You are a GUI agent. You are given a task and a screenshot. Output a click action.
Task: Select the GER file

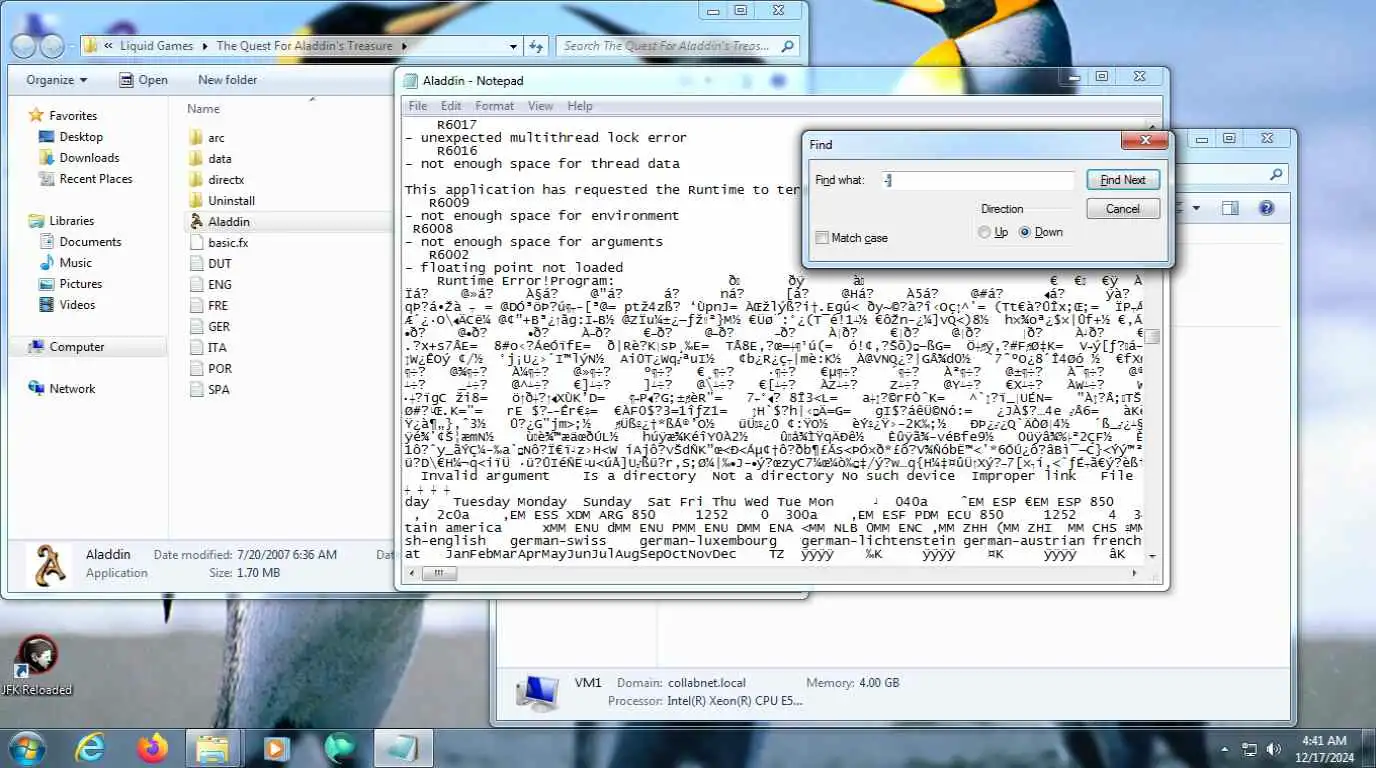click(218, 327)
